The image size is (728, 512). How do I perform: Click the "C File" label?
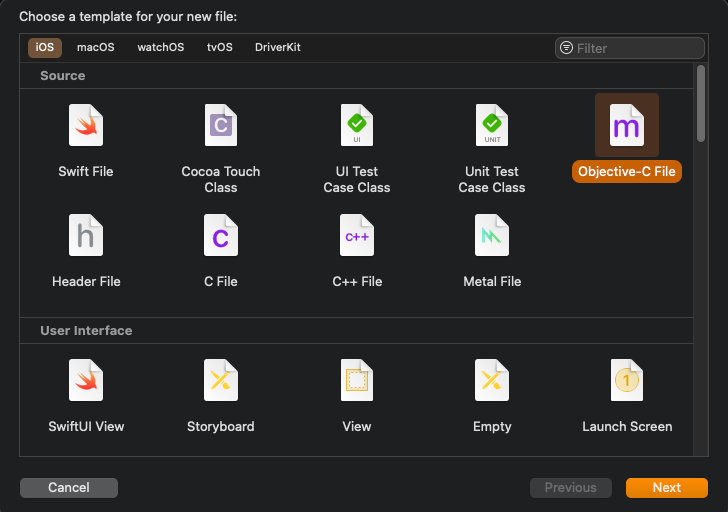(221, 281)
